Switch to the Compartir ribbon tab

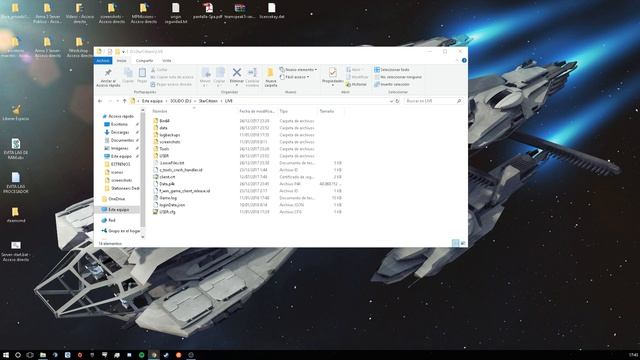(144, 60)
